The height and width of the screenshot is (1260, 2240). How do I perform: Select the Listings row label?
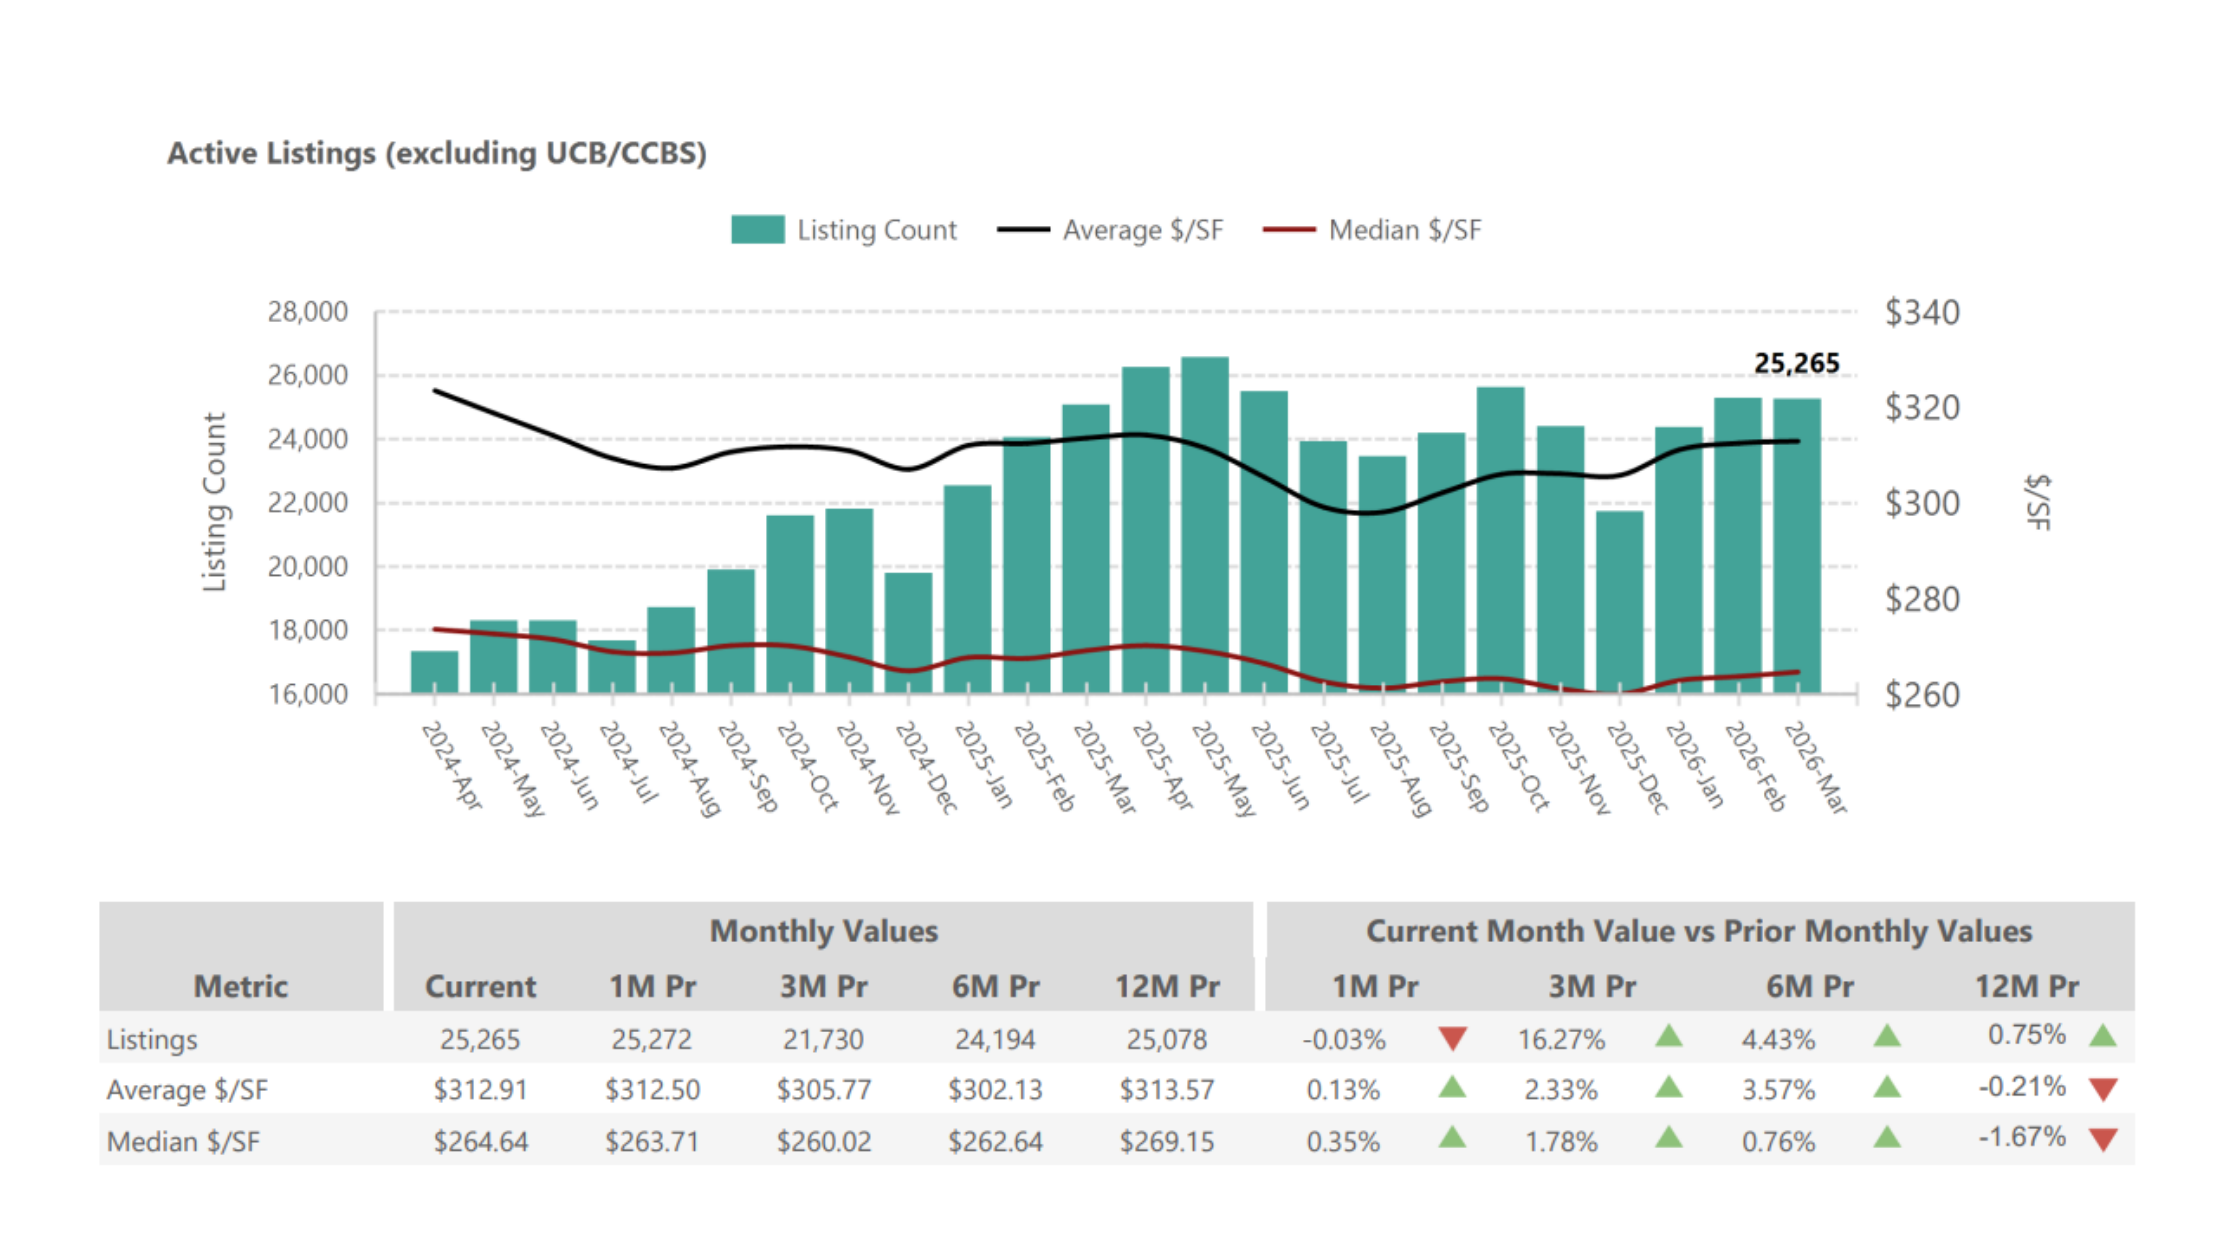pyautogui.click(x=152, y=1039)
